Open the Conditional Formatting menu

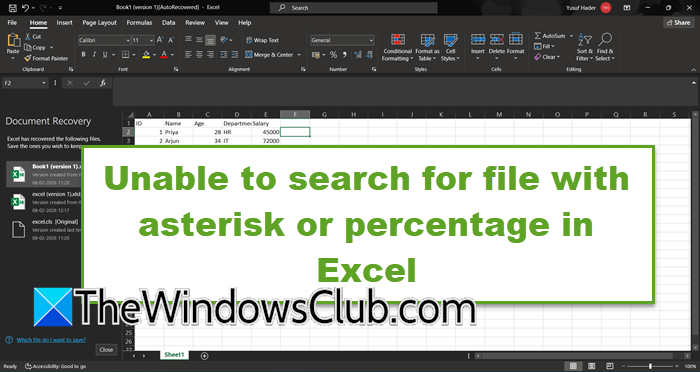point(397,48)
